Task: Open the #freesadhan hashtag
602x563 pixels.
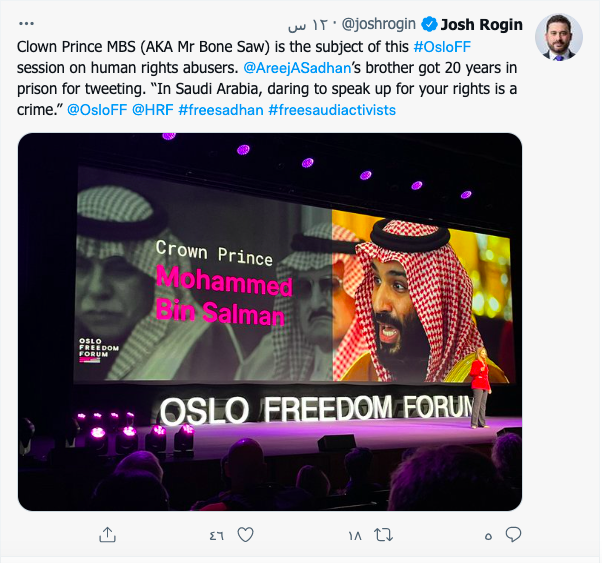Action: [x=221, y=110]
